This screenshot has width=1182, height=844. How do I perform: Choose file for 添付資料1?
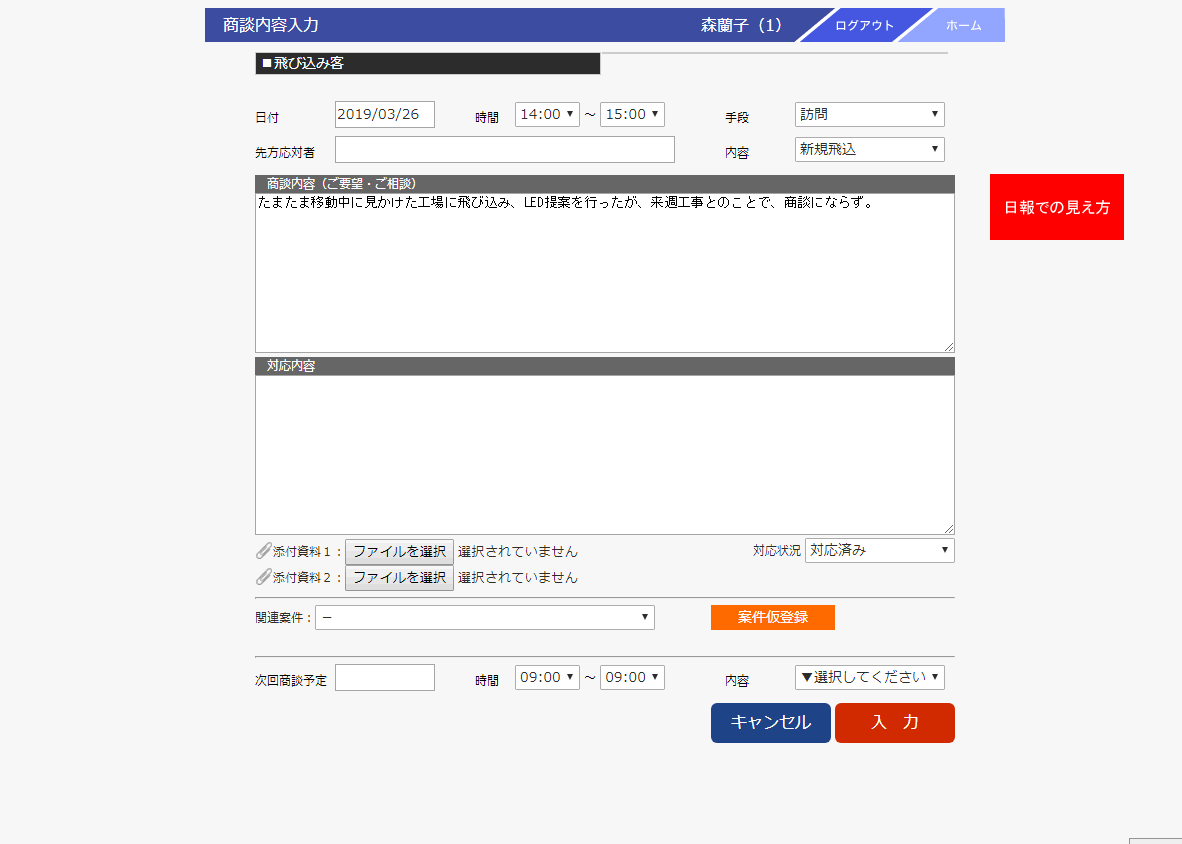399,551
